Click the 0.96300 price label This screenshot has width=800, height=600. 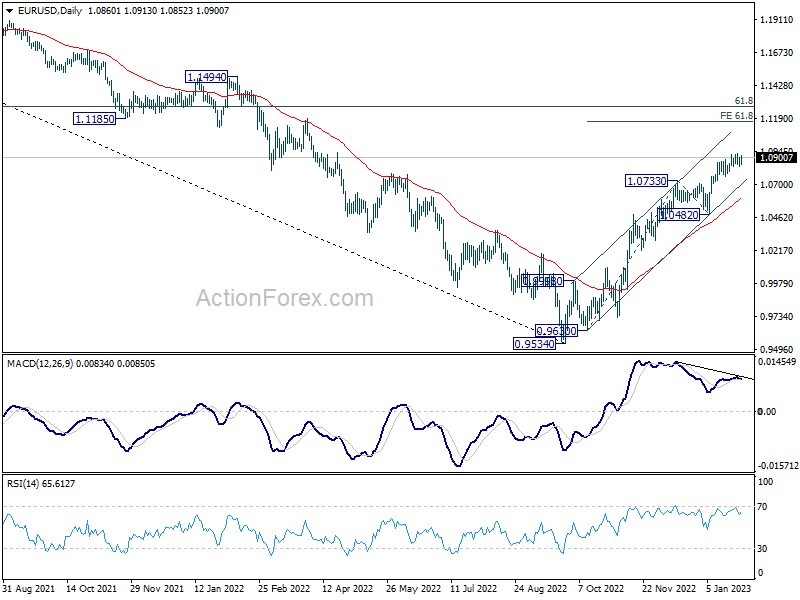[x=556, y=331]
